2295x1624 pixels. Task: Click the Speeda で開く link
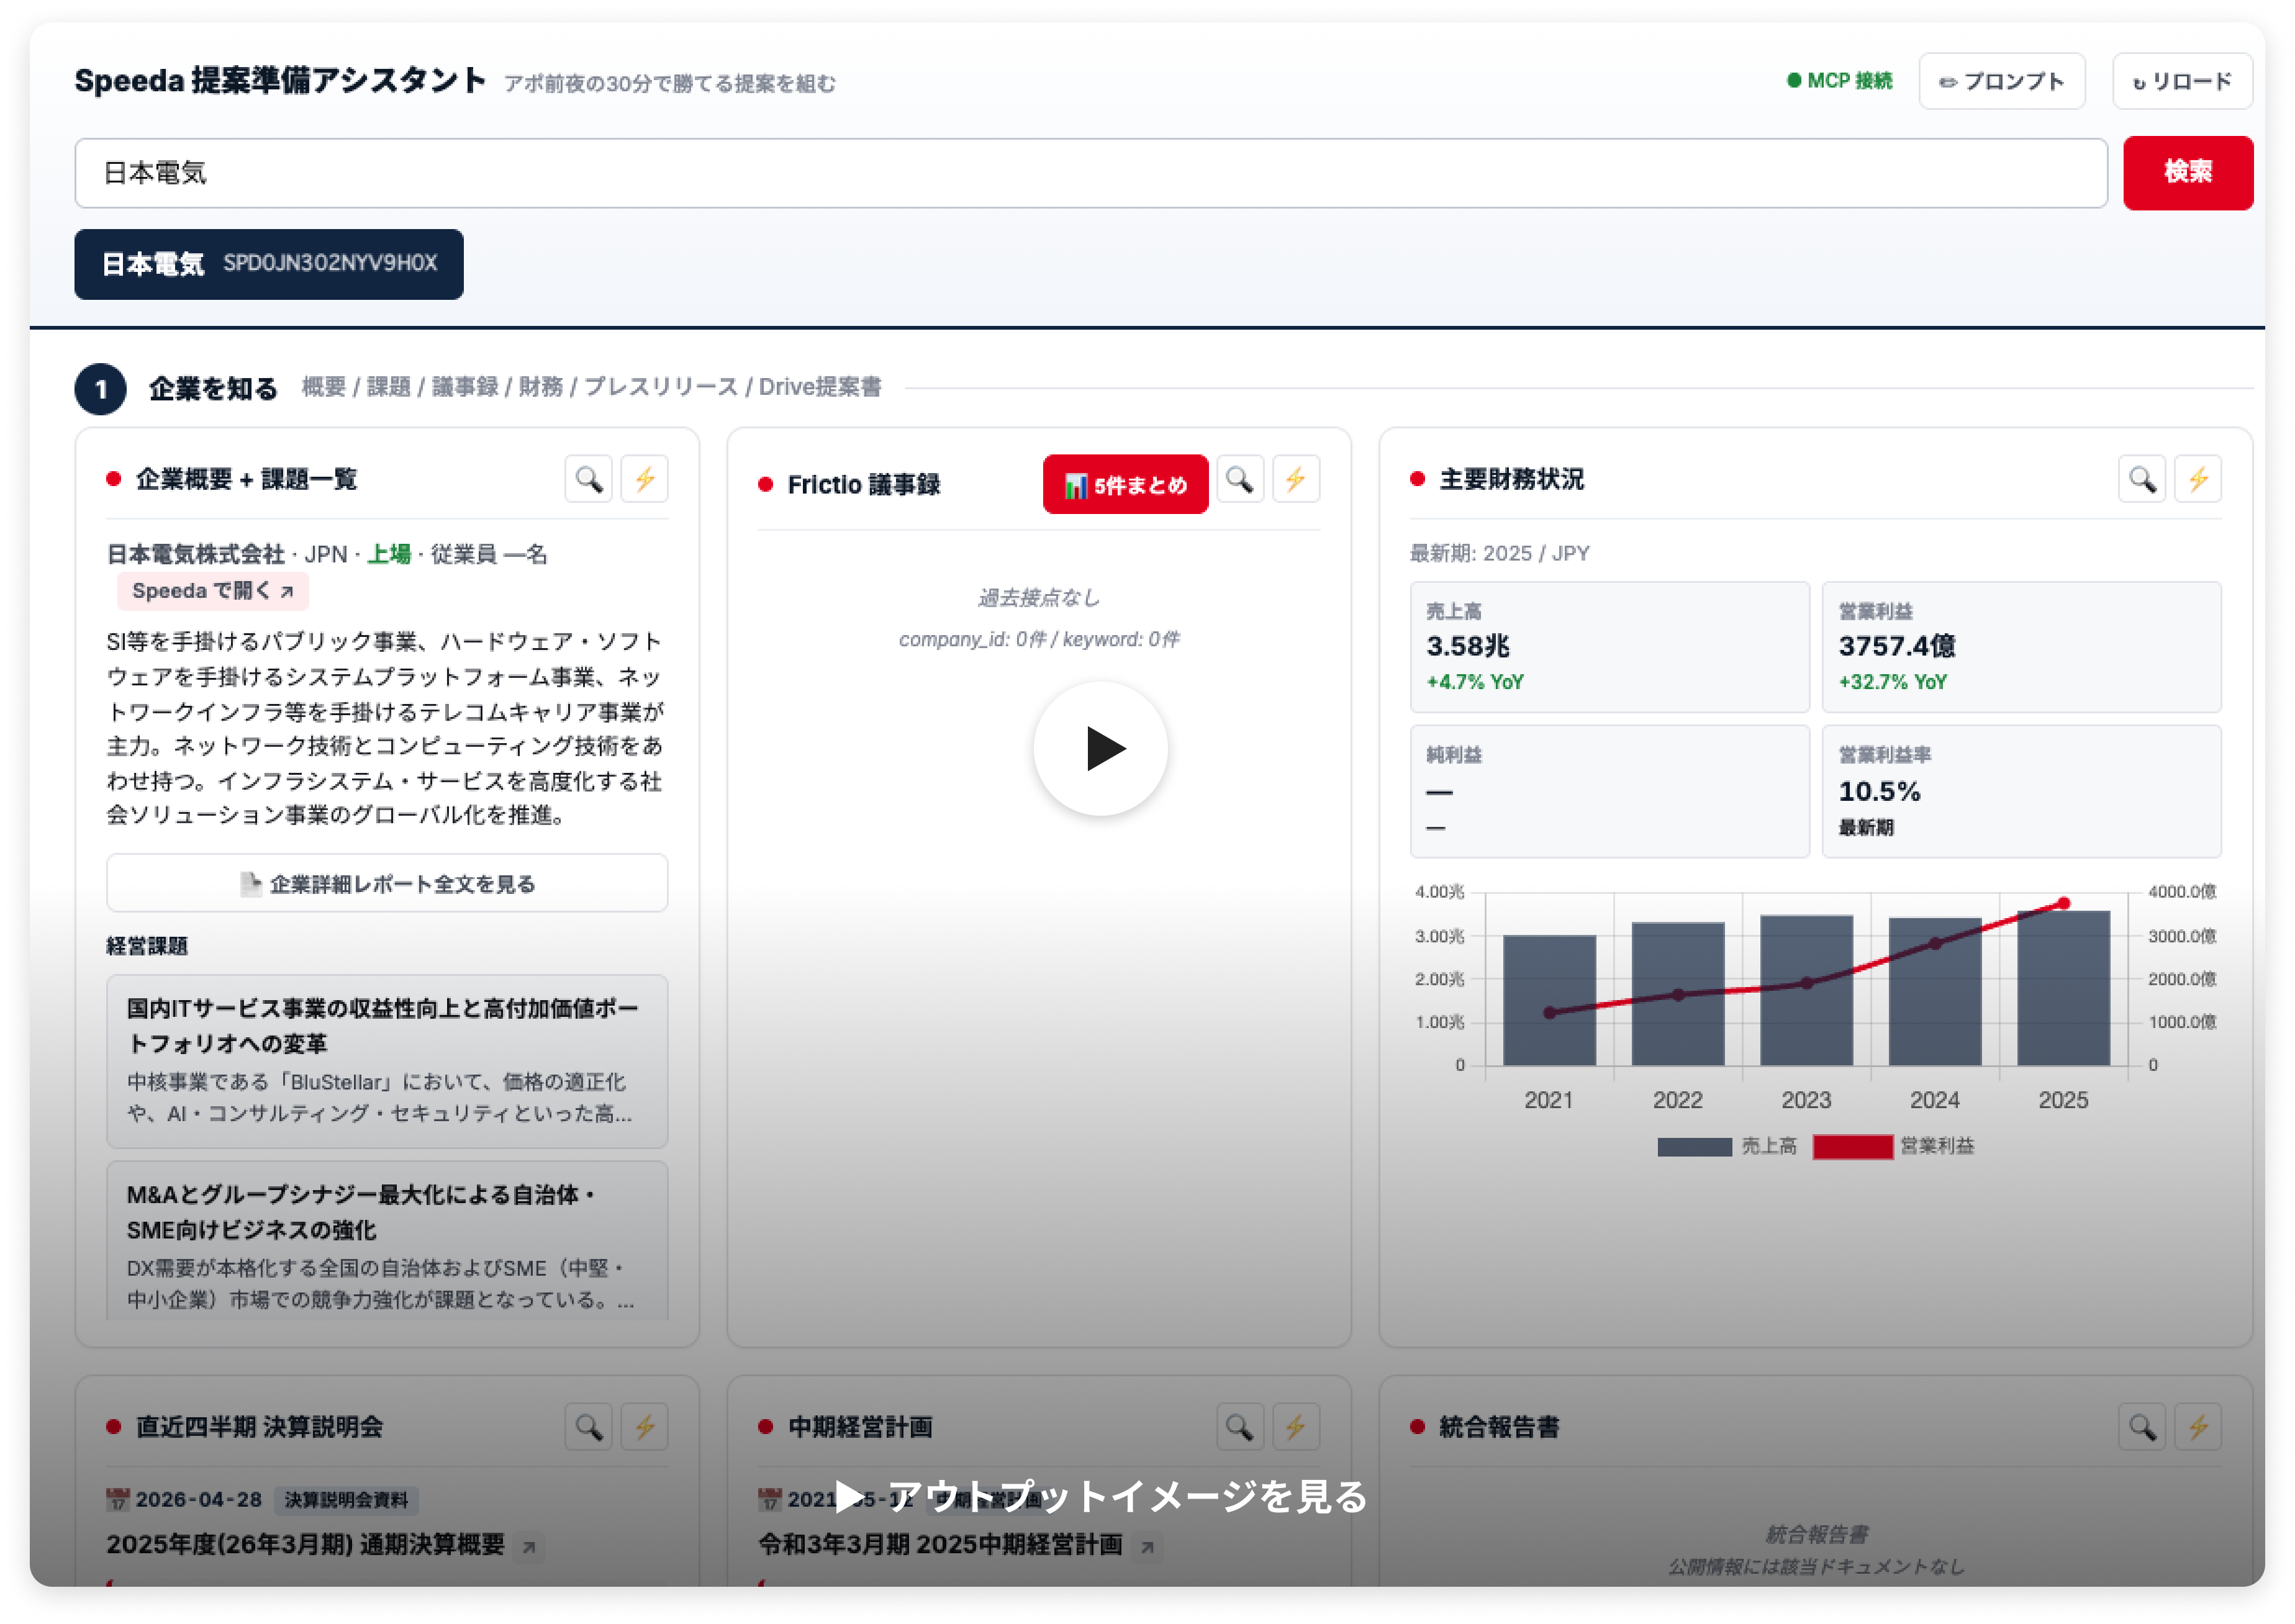(x=212, y=591)
